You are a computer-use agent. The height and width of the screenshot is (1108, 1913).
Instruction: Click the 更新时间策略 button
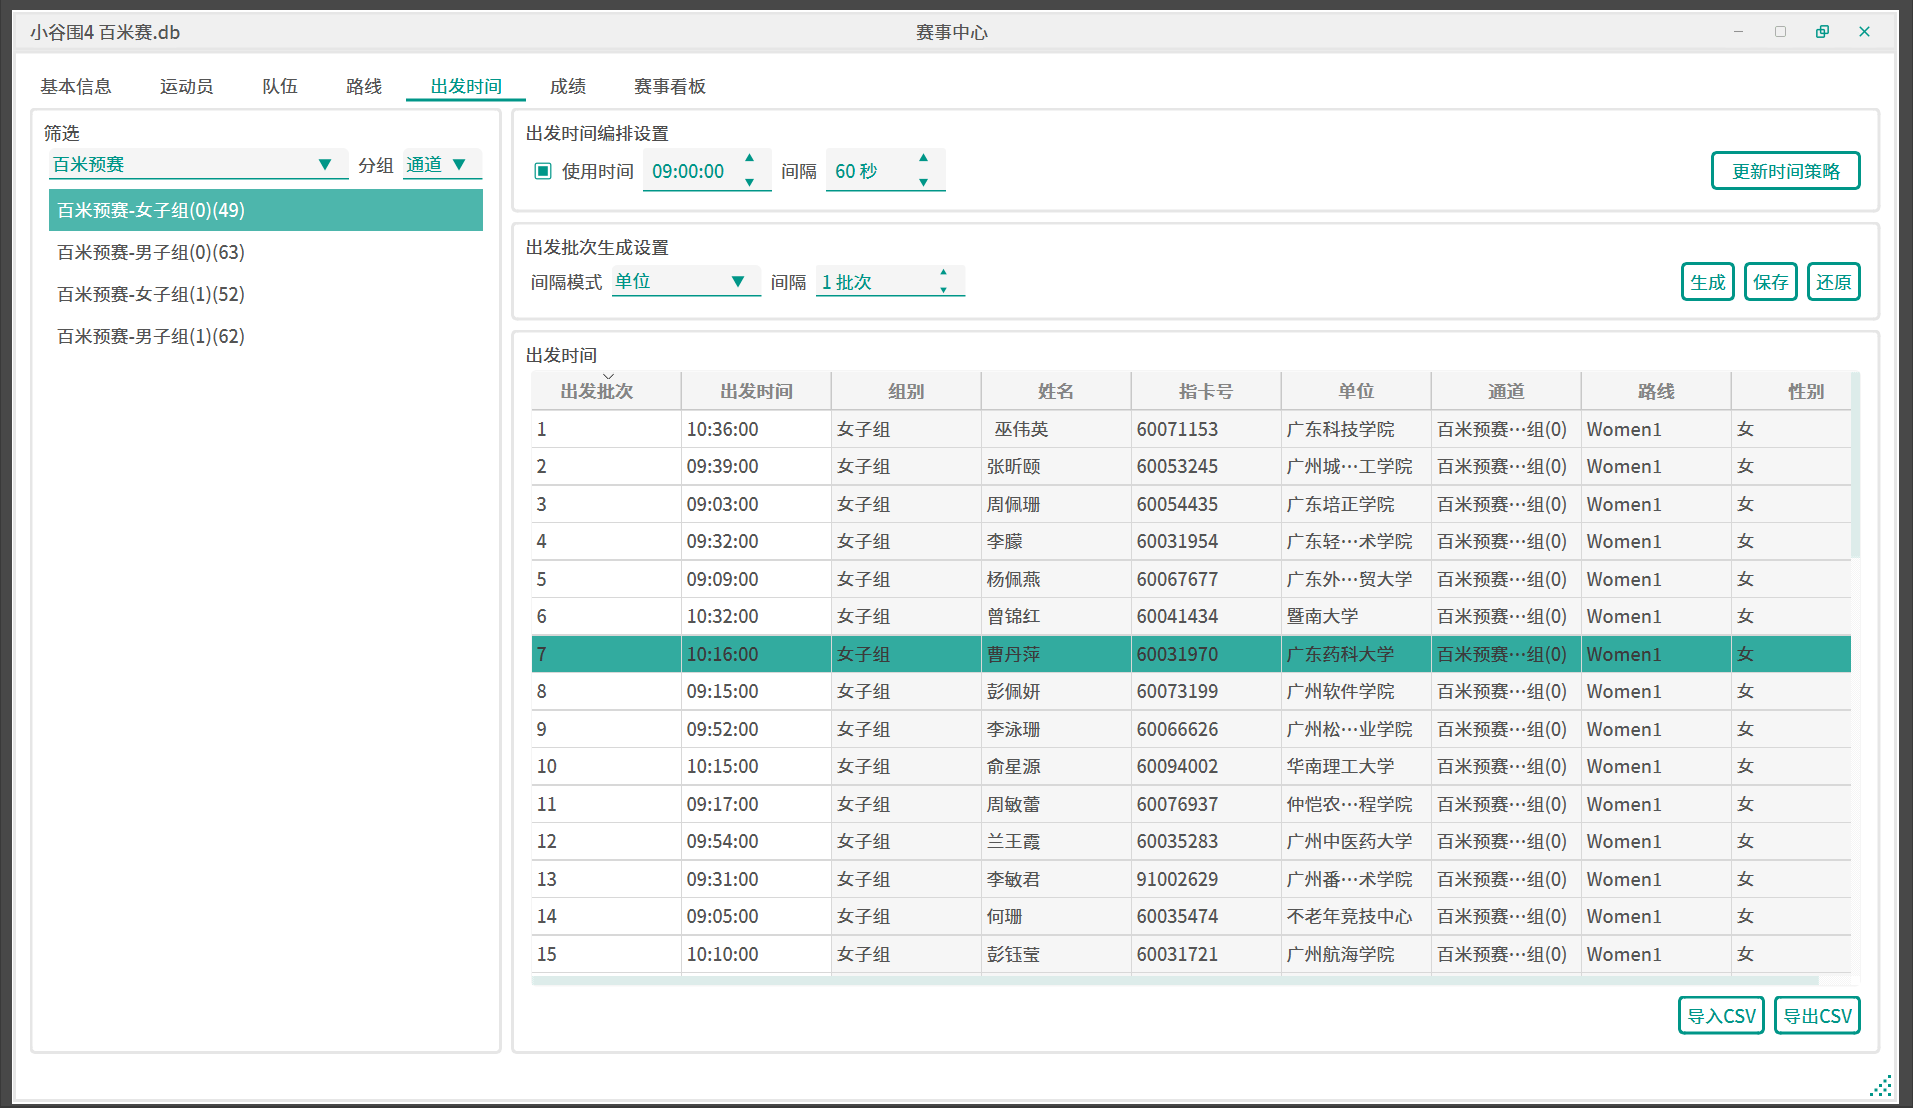pos(1785,171)
